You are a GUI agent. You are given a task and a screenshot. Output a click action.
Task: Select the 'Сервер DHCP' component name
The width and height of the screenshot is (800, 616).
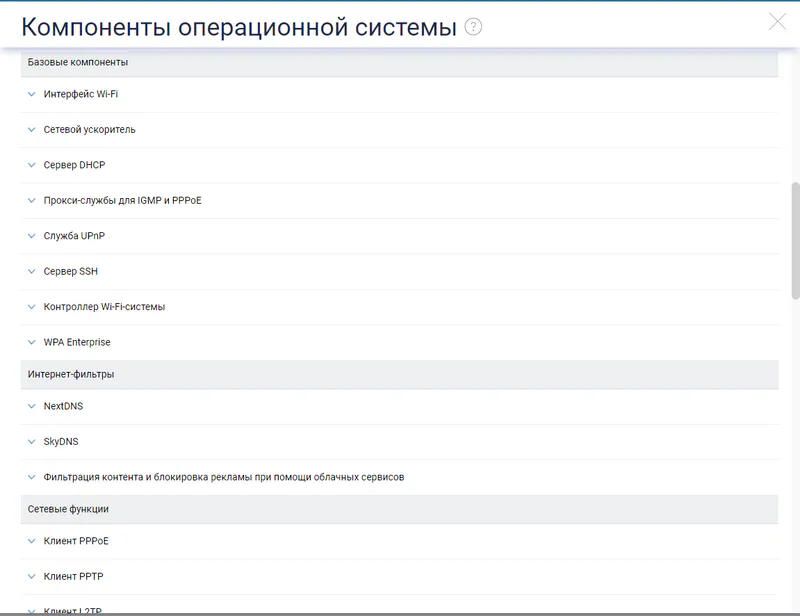tap(74, 165)
